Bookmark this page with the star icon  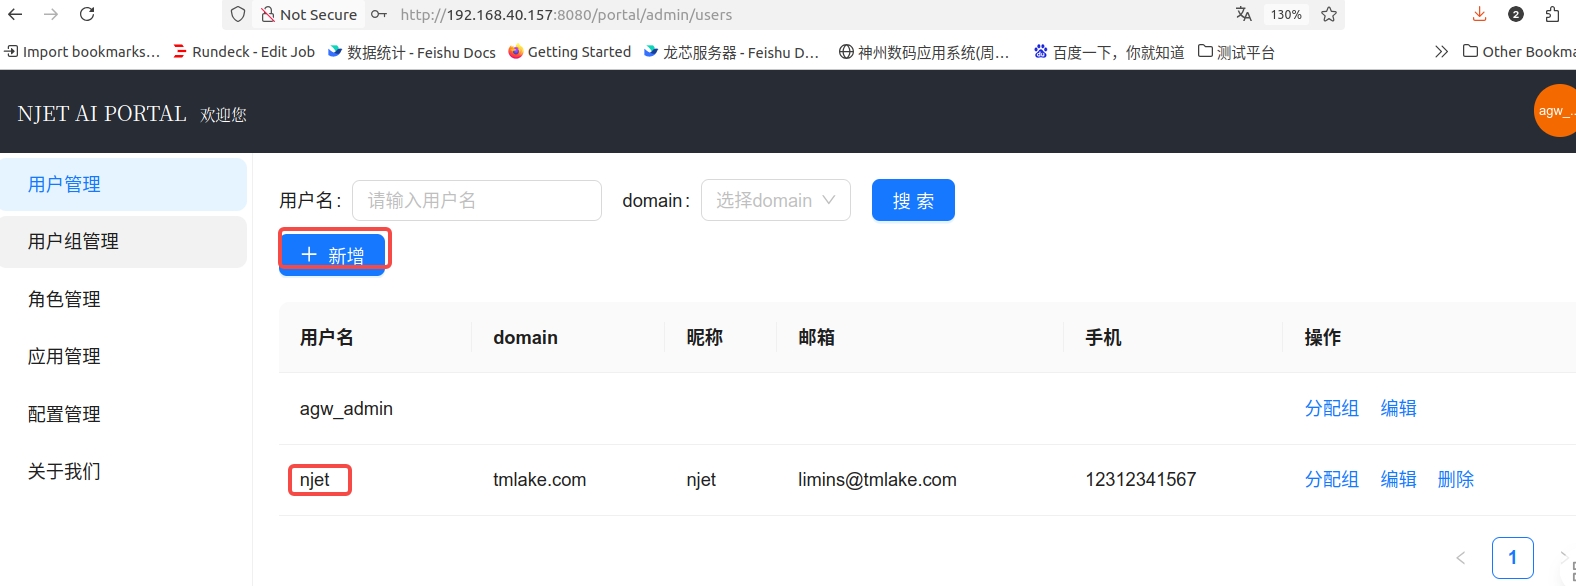(x=1329, y=14)
